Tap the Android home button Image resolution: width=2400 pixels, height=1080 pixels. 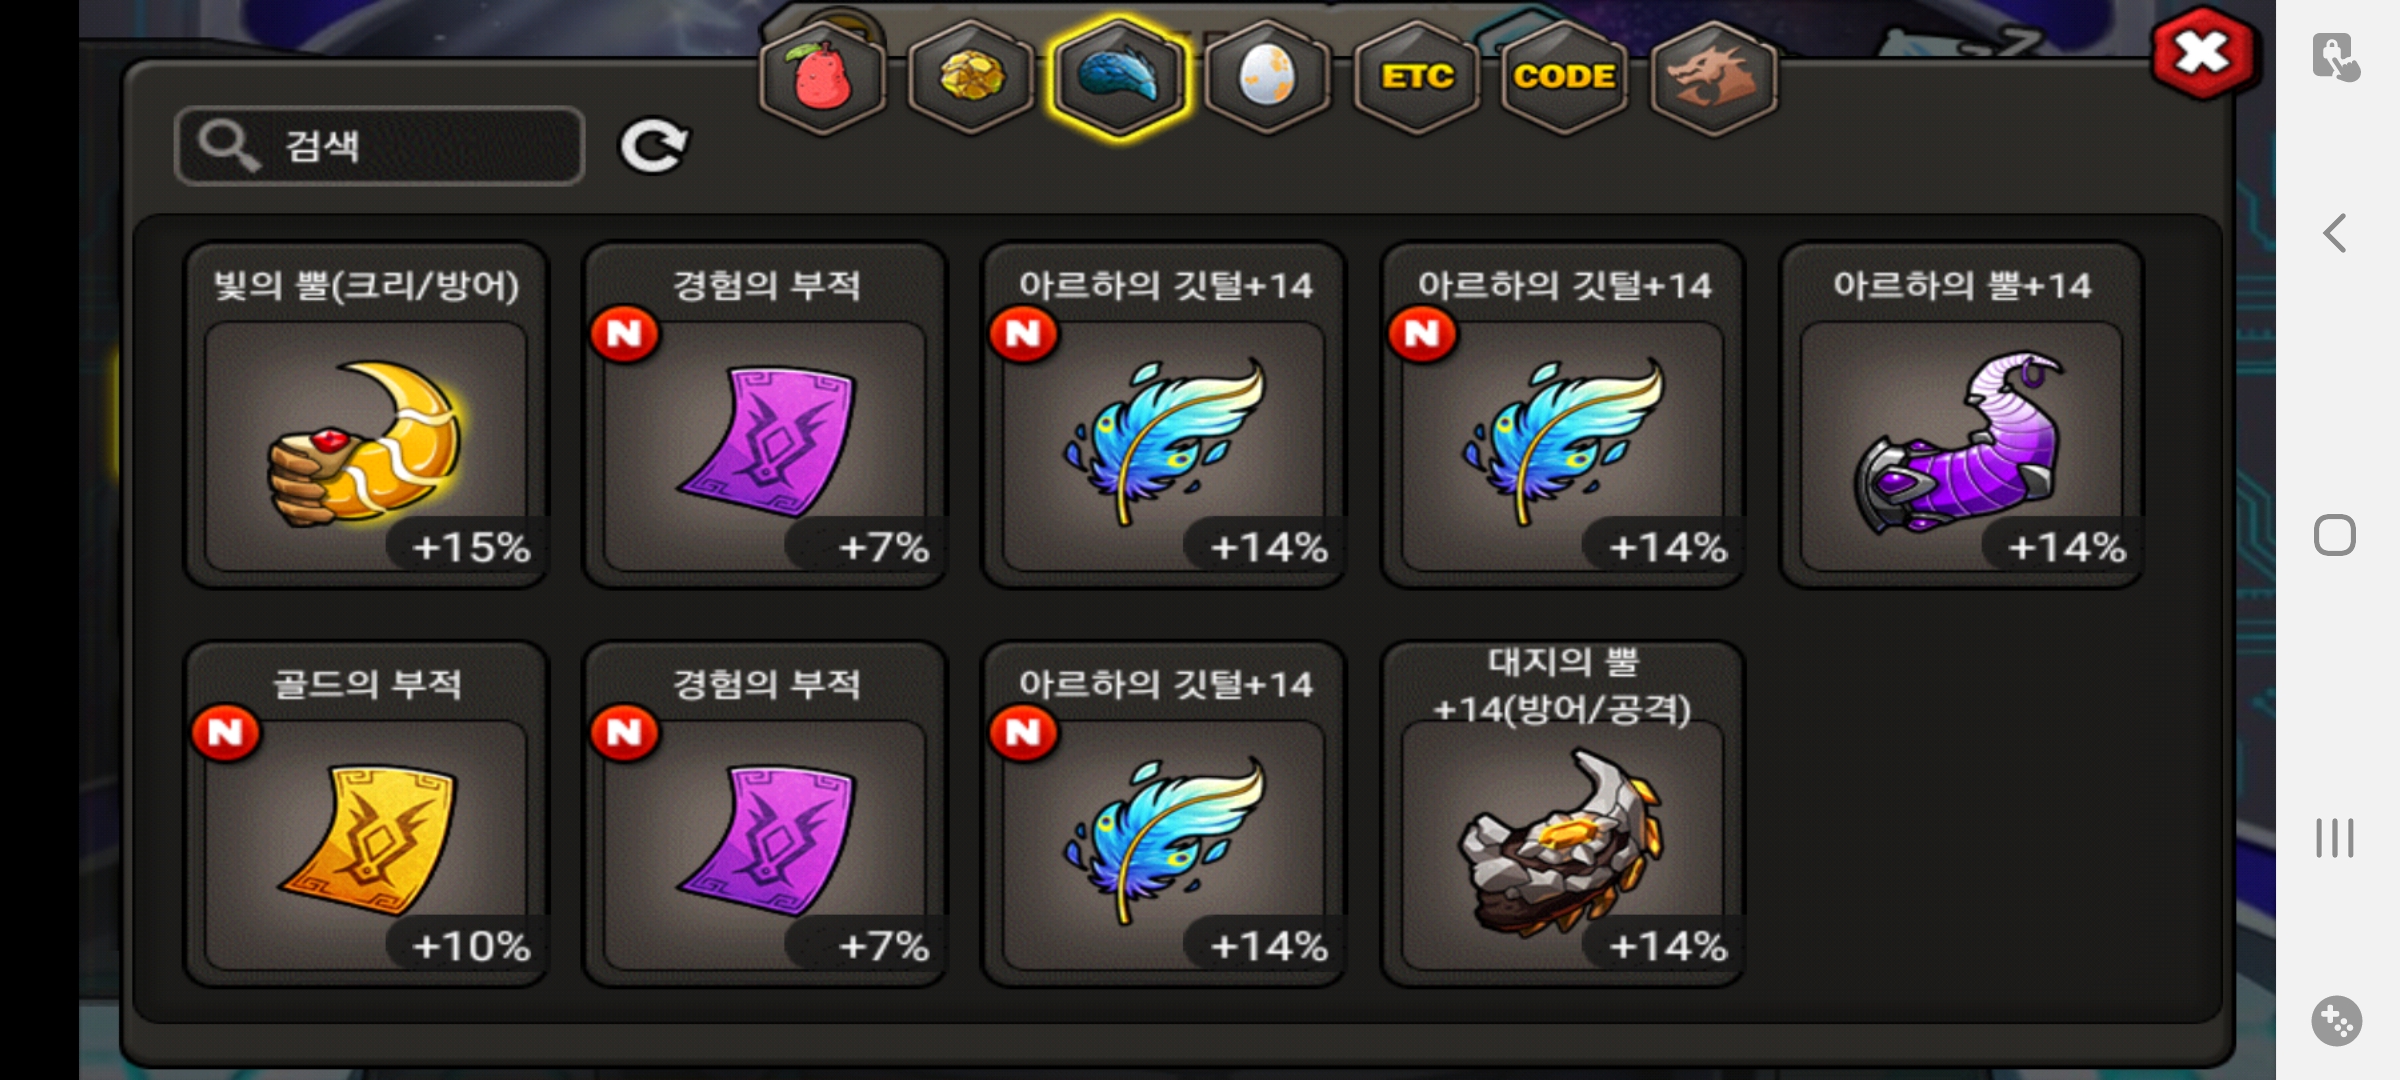[2335, 536]
